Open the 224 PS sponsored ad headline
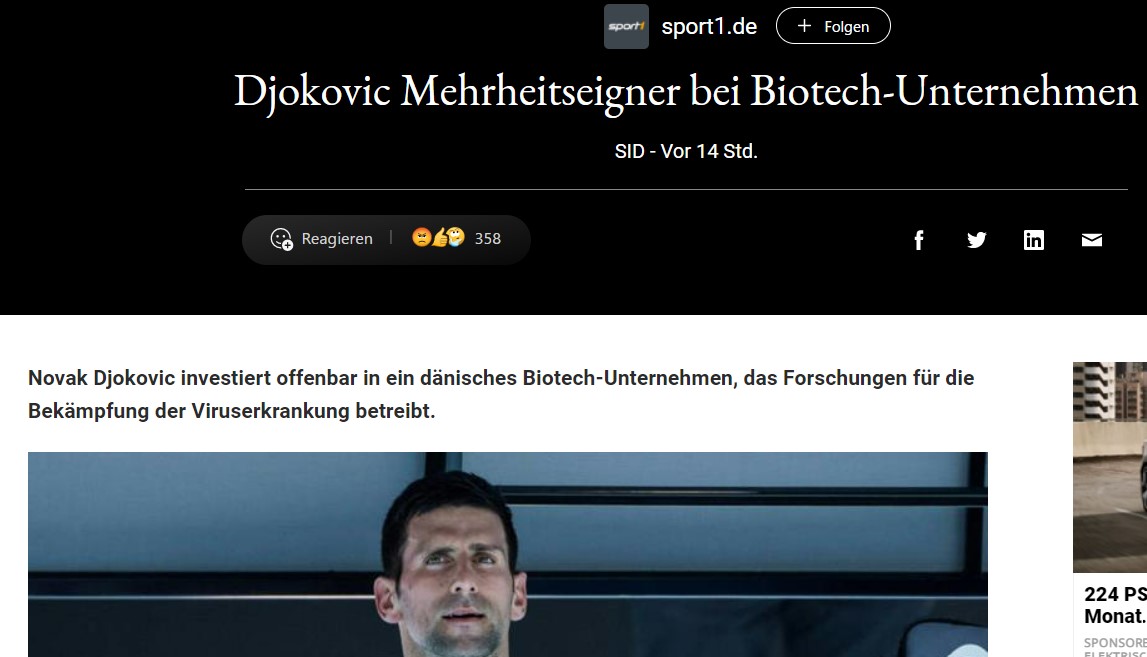This screenshot has width=1147, height=657. [x=1115, y=605]
